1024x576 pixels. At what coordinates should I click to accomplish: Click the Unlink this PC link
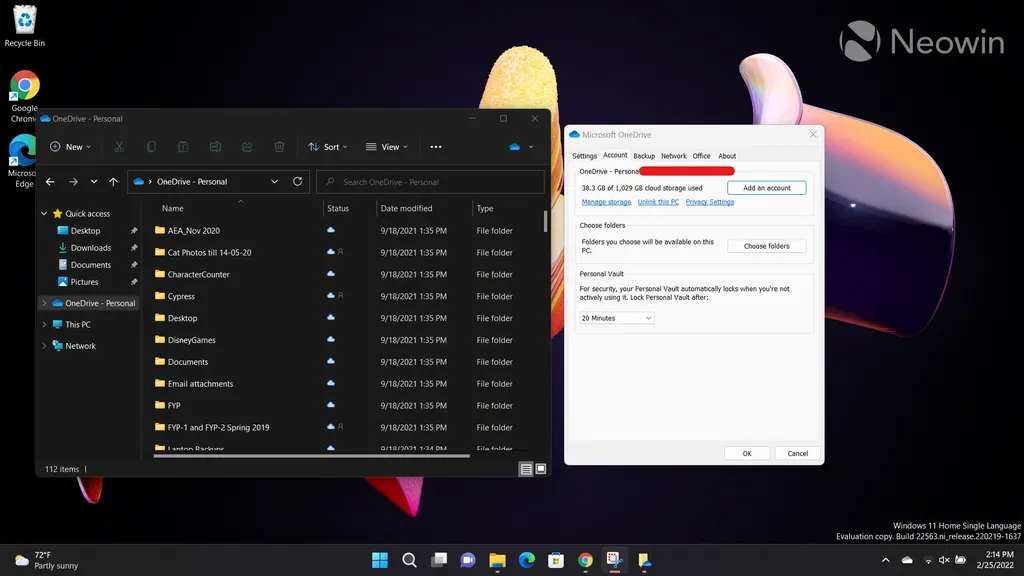[658, 202]
